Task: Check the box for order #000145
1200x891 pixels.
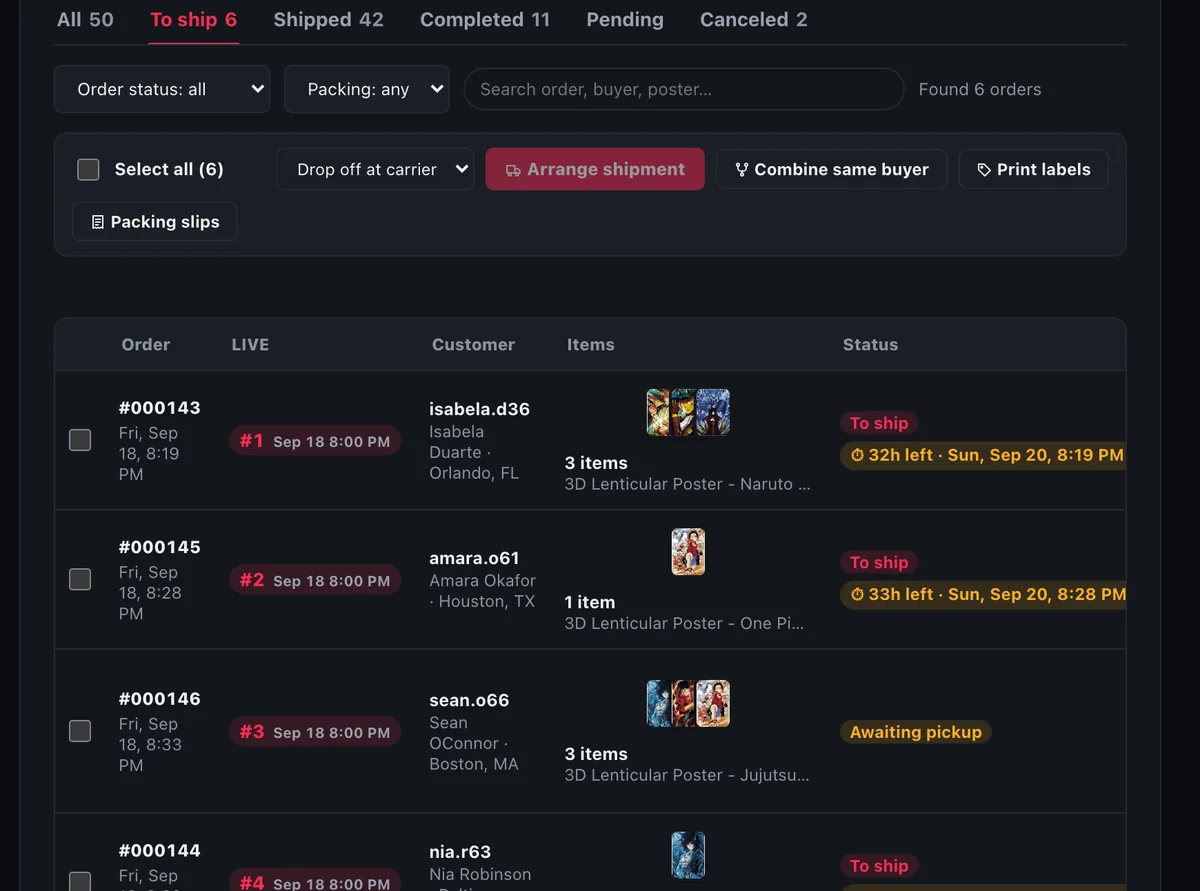Action: [x=80, y=579]
